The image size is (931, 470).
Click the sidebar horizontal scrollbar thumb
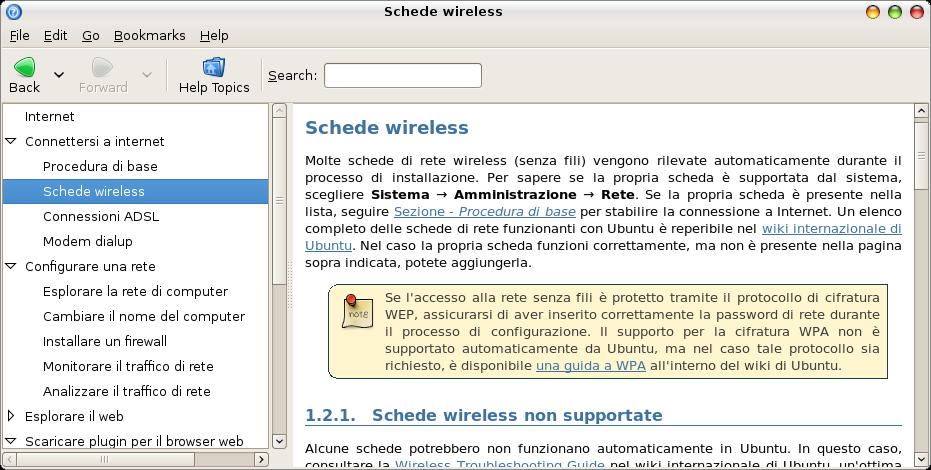[x=105, y=459]
